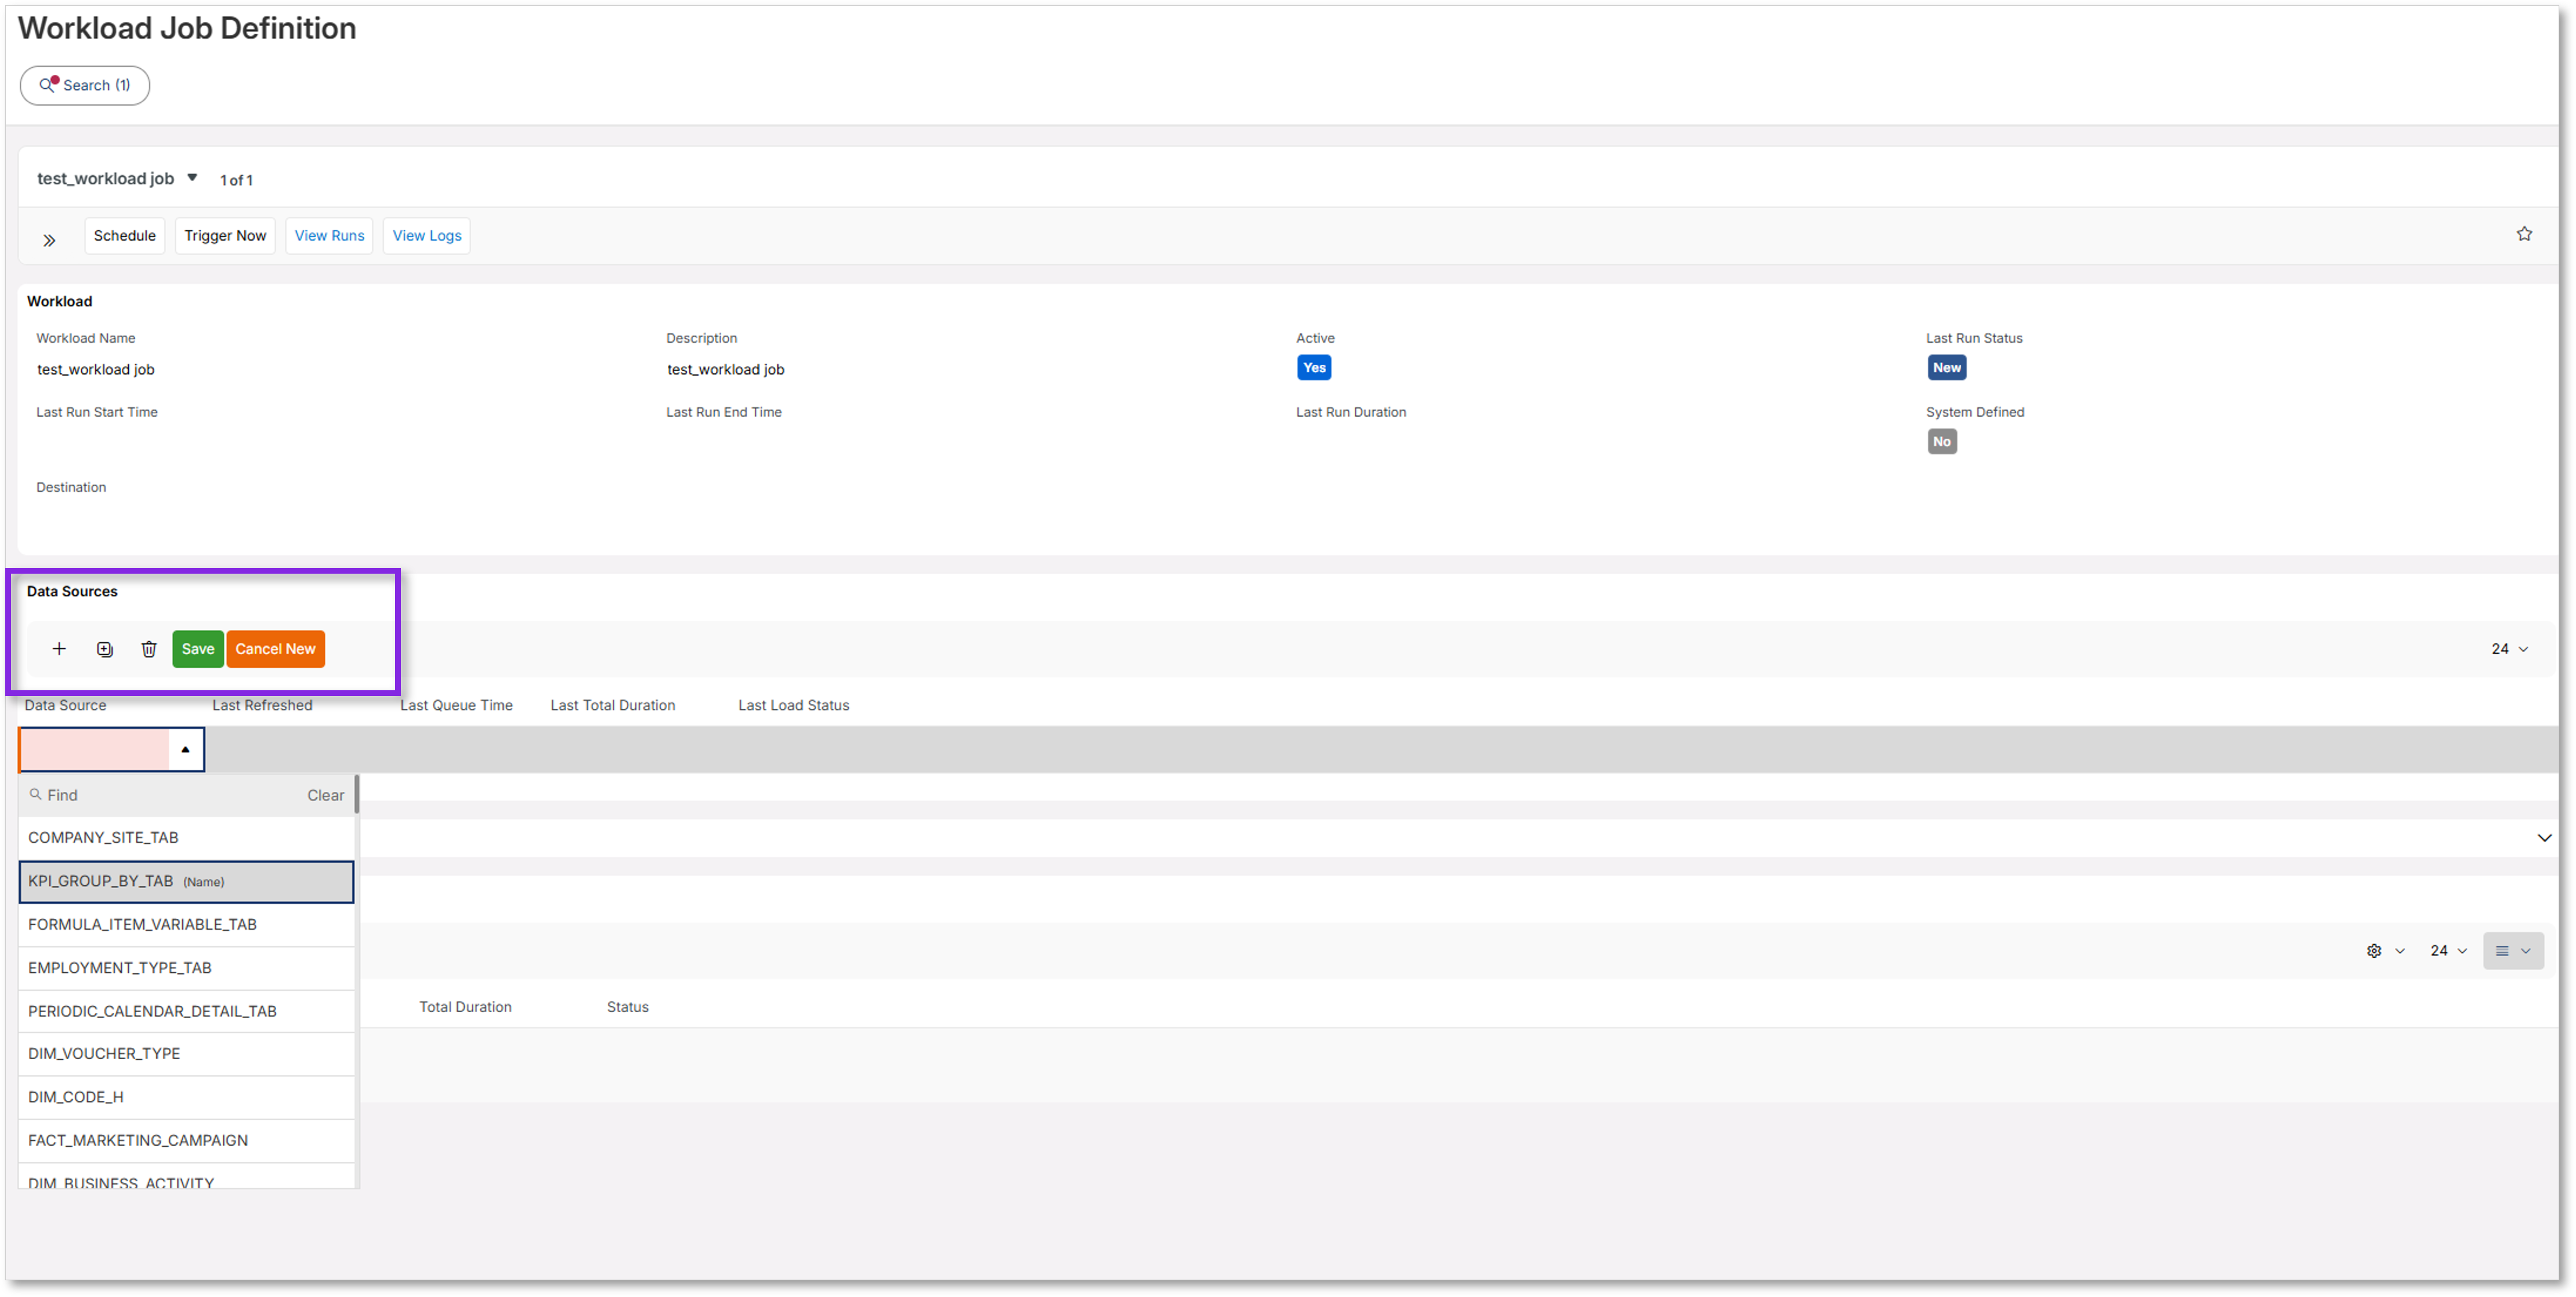Choose PERIODIC_CALENDAR_DETAIL_TAB in the dropdown
The width and height of the screenshot is (2576, 1297).
click(186, 1011)
